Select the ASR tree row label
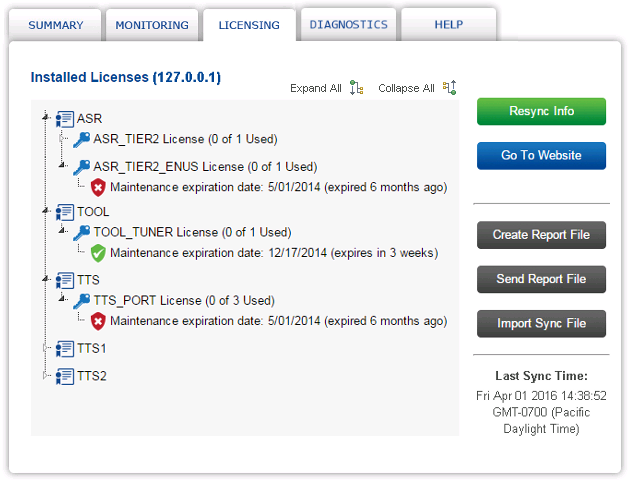630x482 pixels. tap(90, 119)
